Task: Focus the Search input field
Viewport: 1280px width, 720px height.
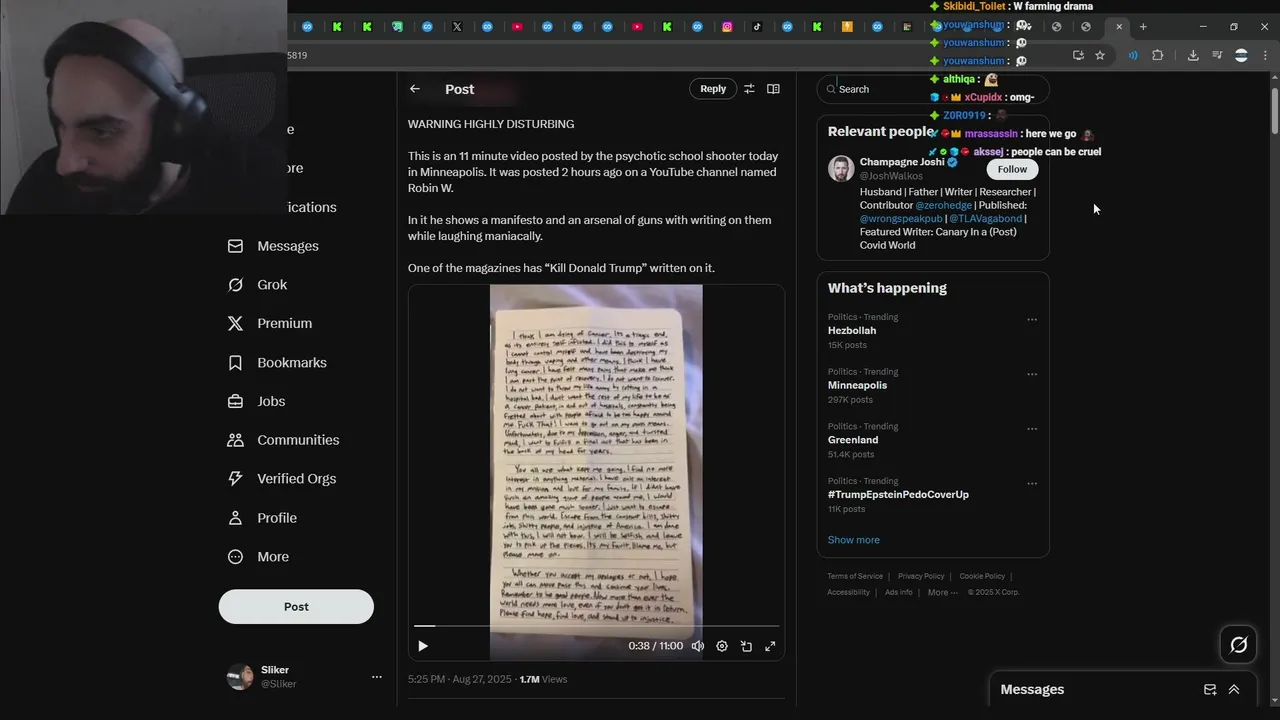Action: pos(933,89)
